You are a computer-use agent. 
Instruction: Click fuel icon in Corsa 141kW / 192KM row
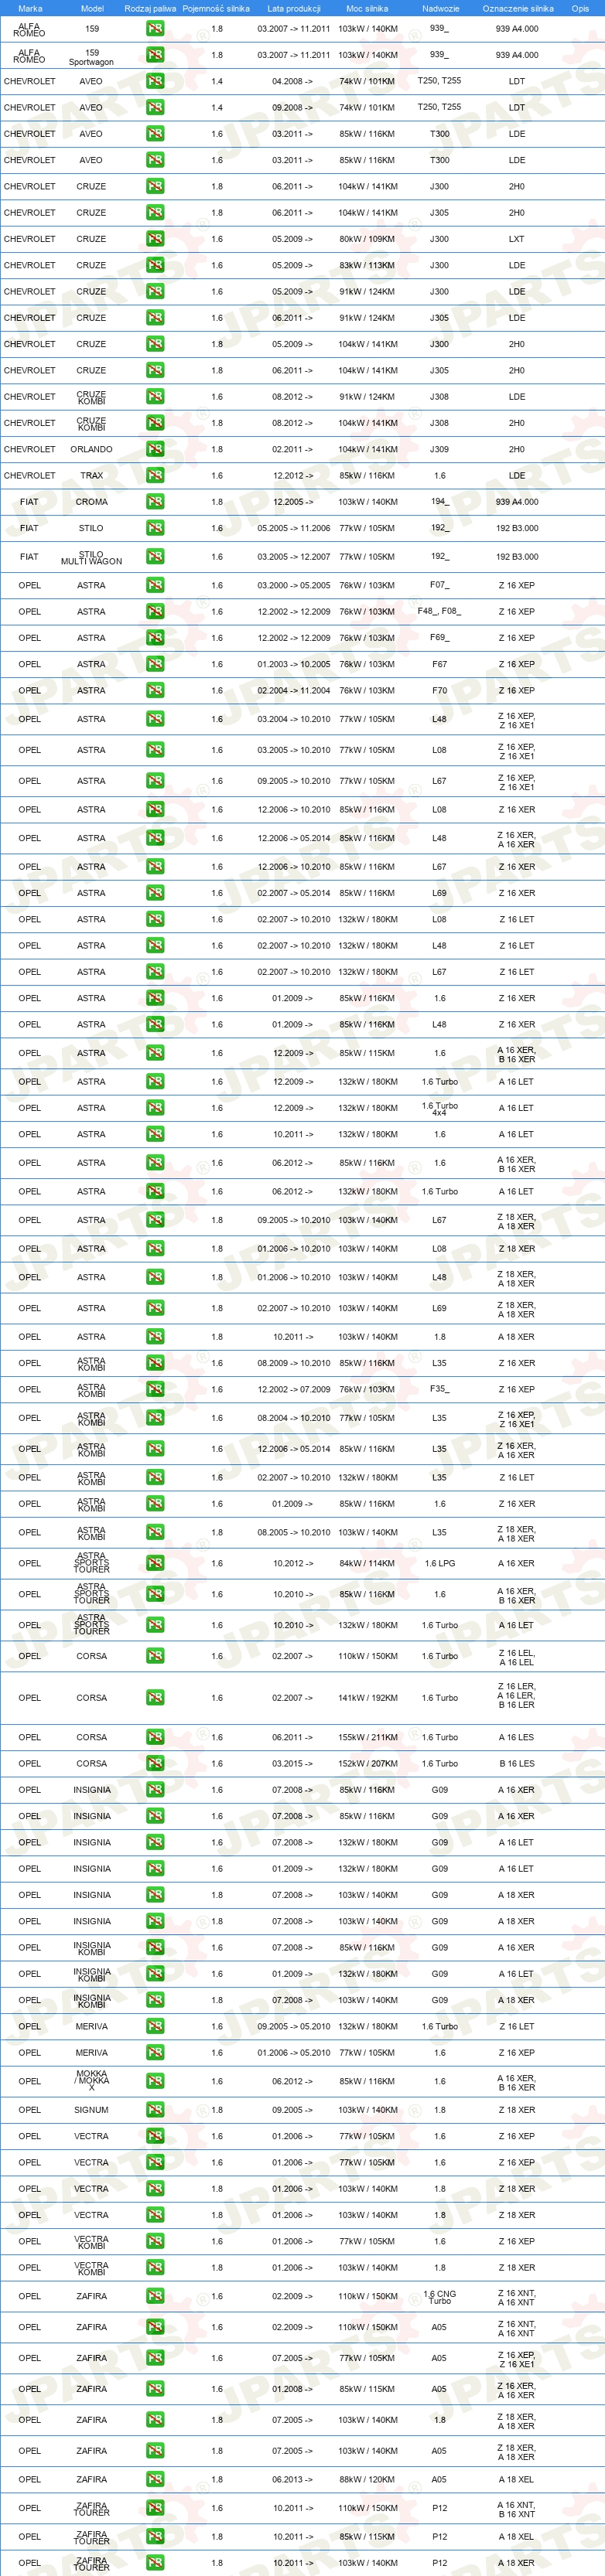155,1697
